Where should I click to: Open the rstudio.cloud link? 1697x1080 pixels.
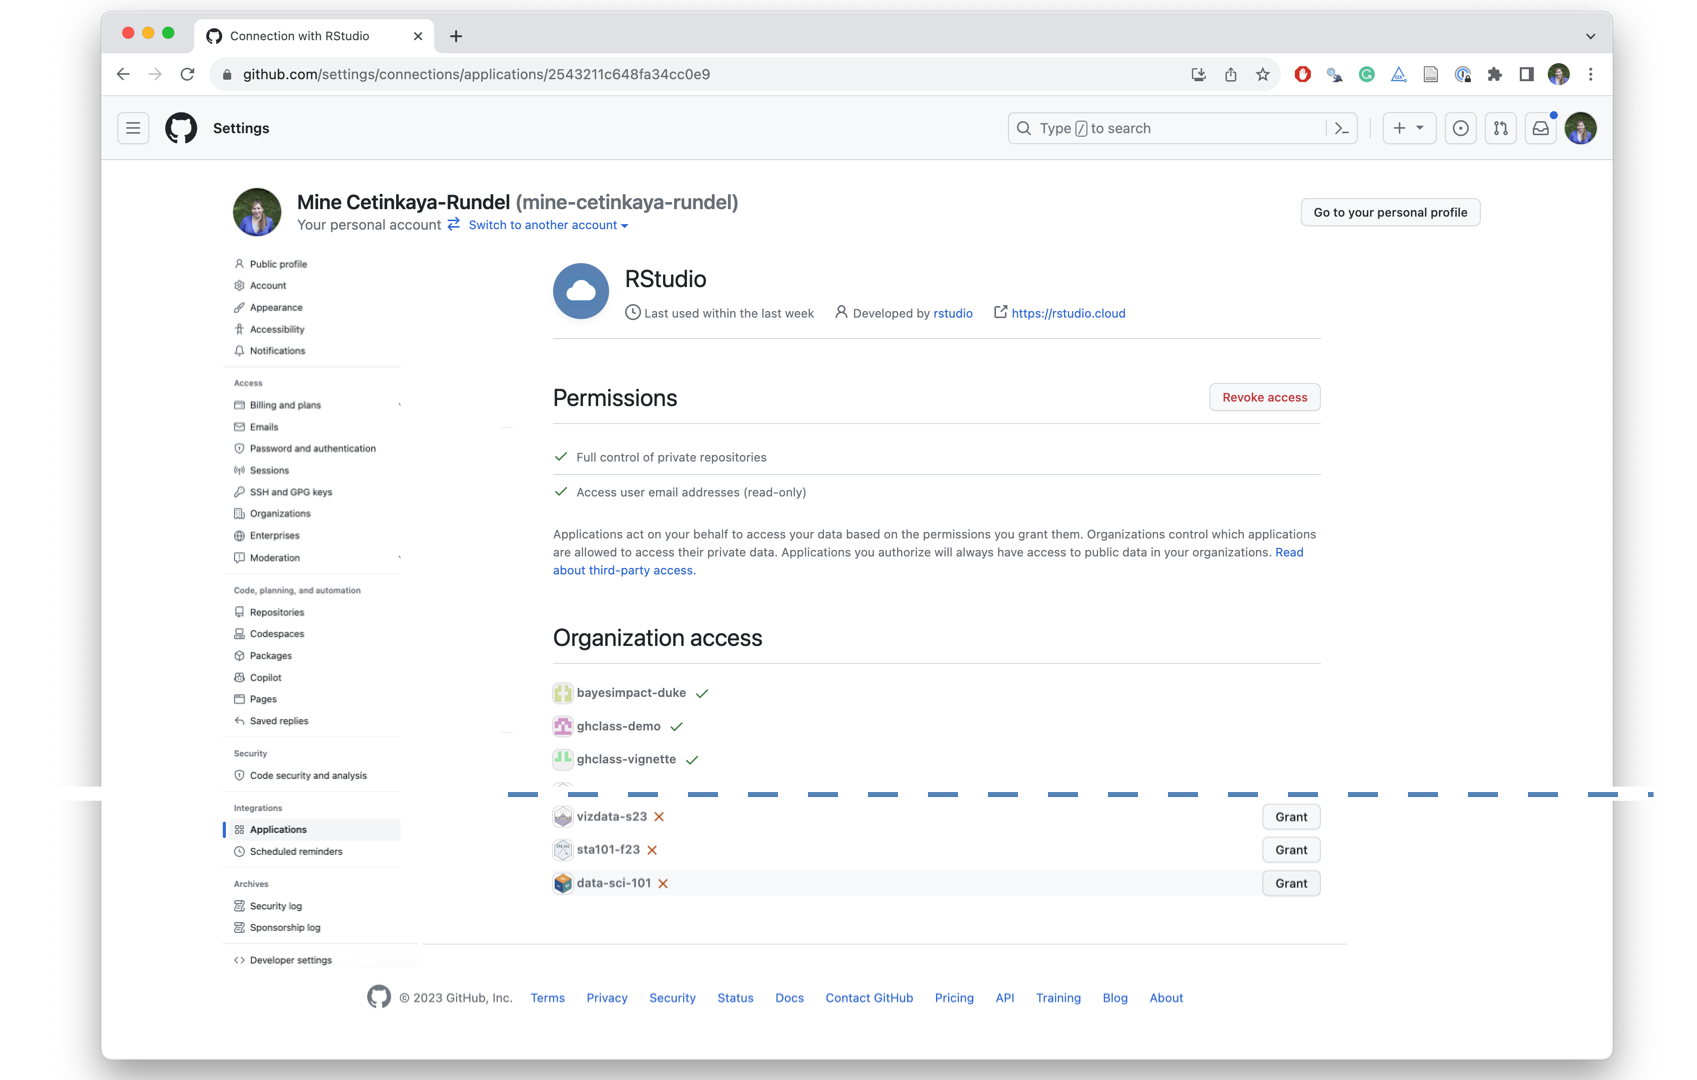[x=1067, y=313]
